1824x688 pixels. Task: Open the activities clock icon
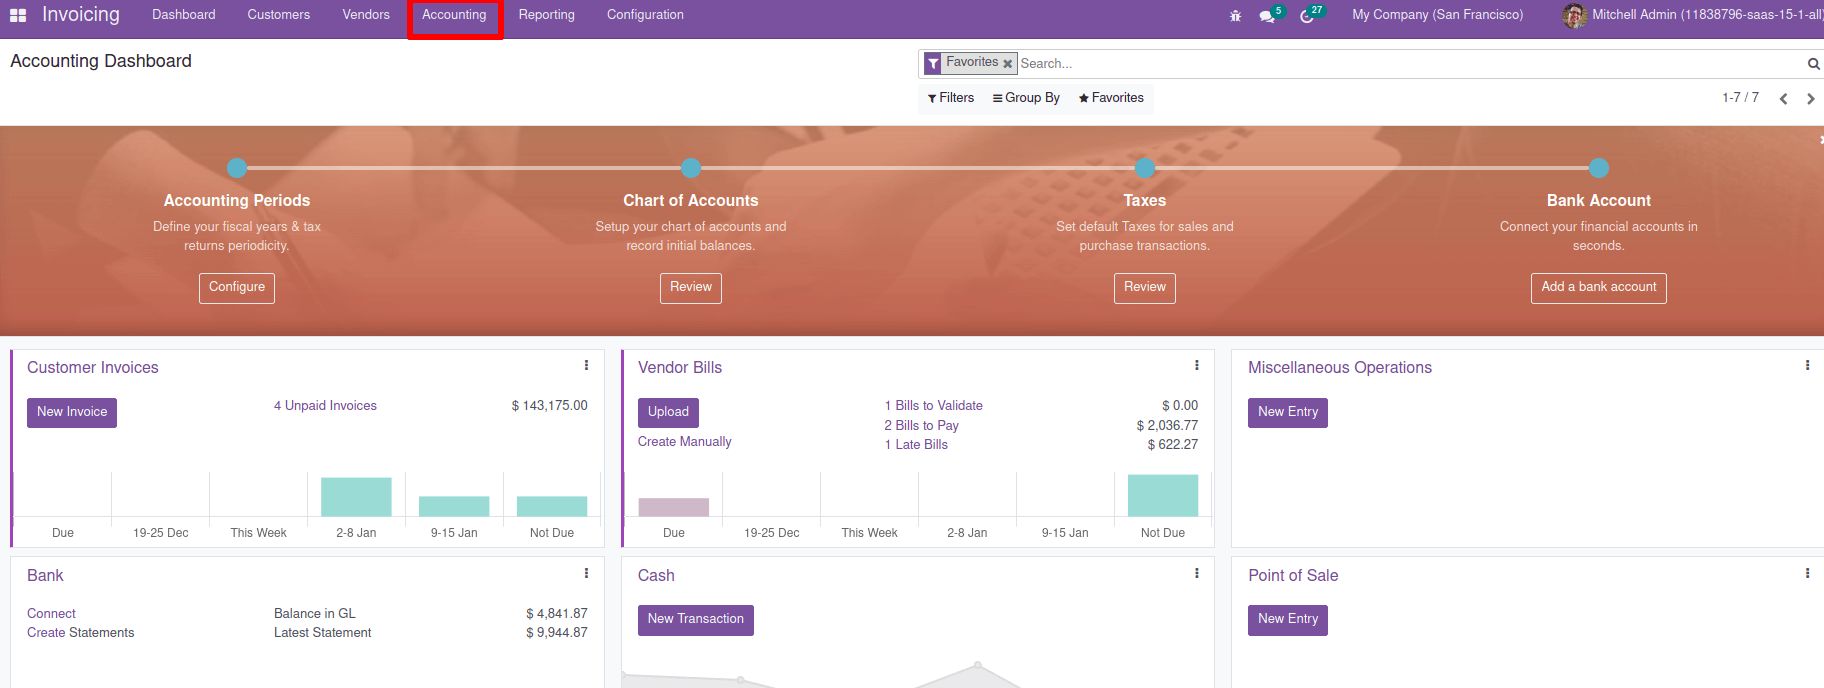(1307, 16)
